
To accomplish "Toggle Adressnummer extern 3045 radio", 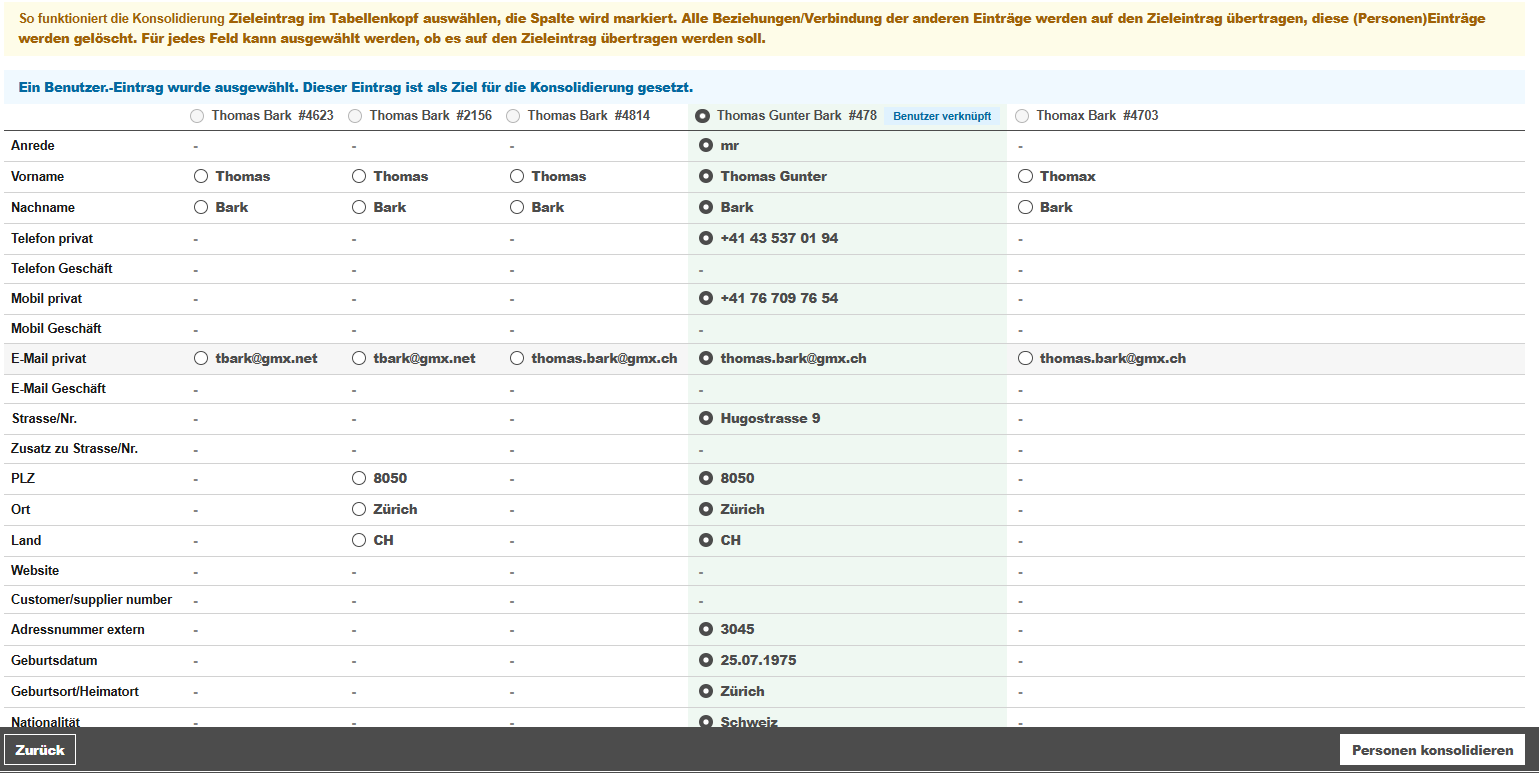I will coord(706,629).
